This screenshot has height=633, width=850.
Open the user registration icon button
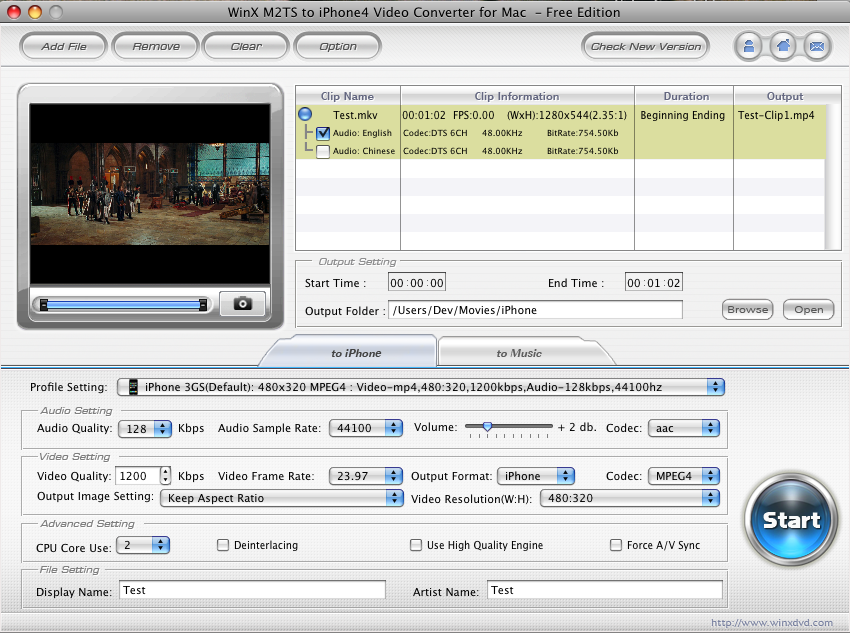coord(749,47)
